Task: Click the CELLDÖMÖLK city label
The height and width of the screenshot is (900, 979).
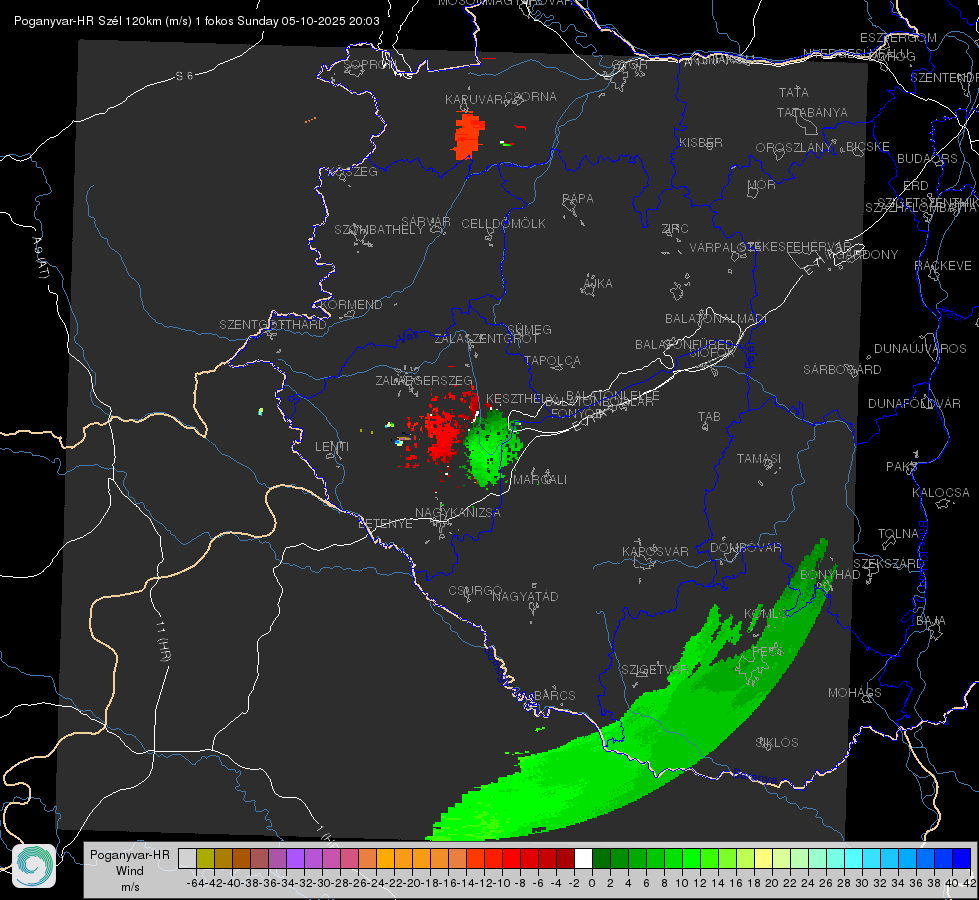Action: (x=504, y=224)
